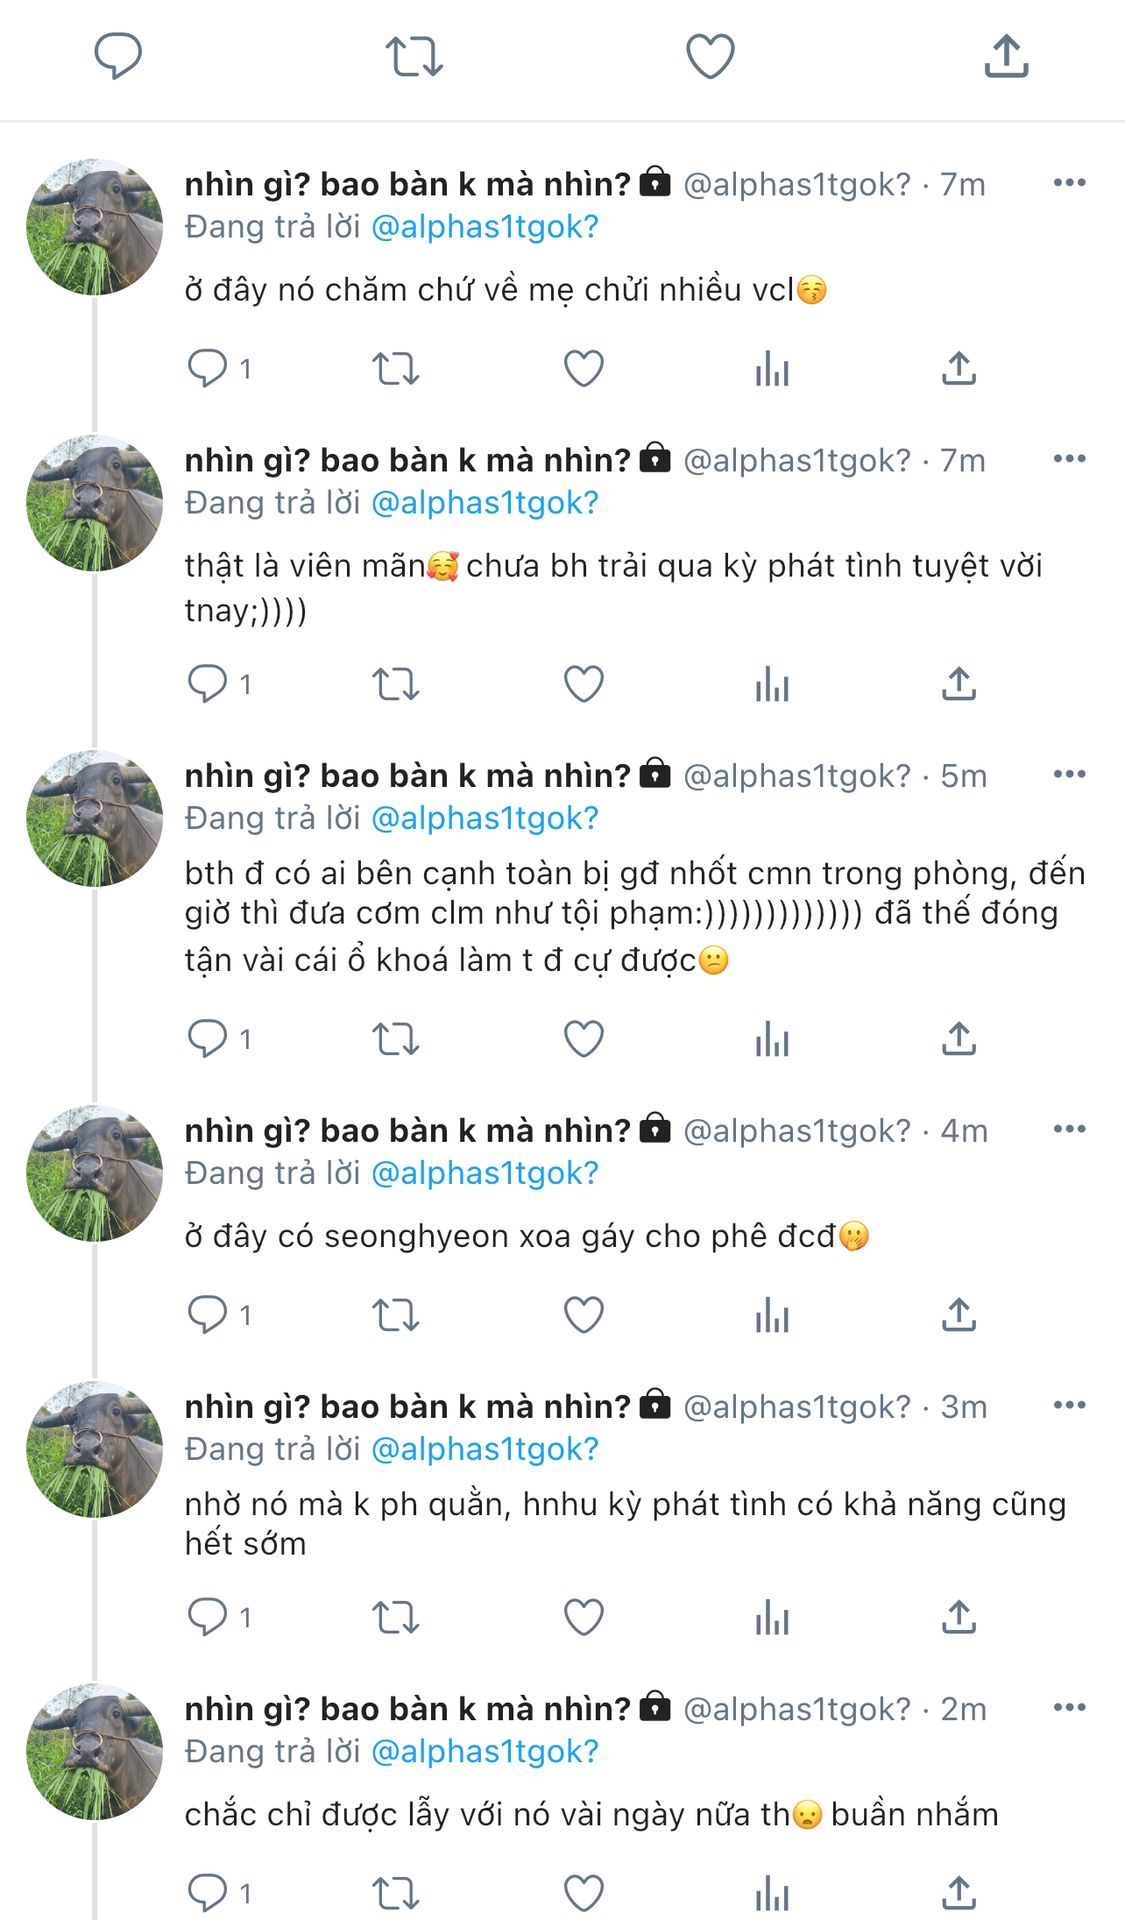
Task: Open the @alphas1tgok? mention in the 4m tweet
Action: coord(485,1173)
